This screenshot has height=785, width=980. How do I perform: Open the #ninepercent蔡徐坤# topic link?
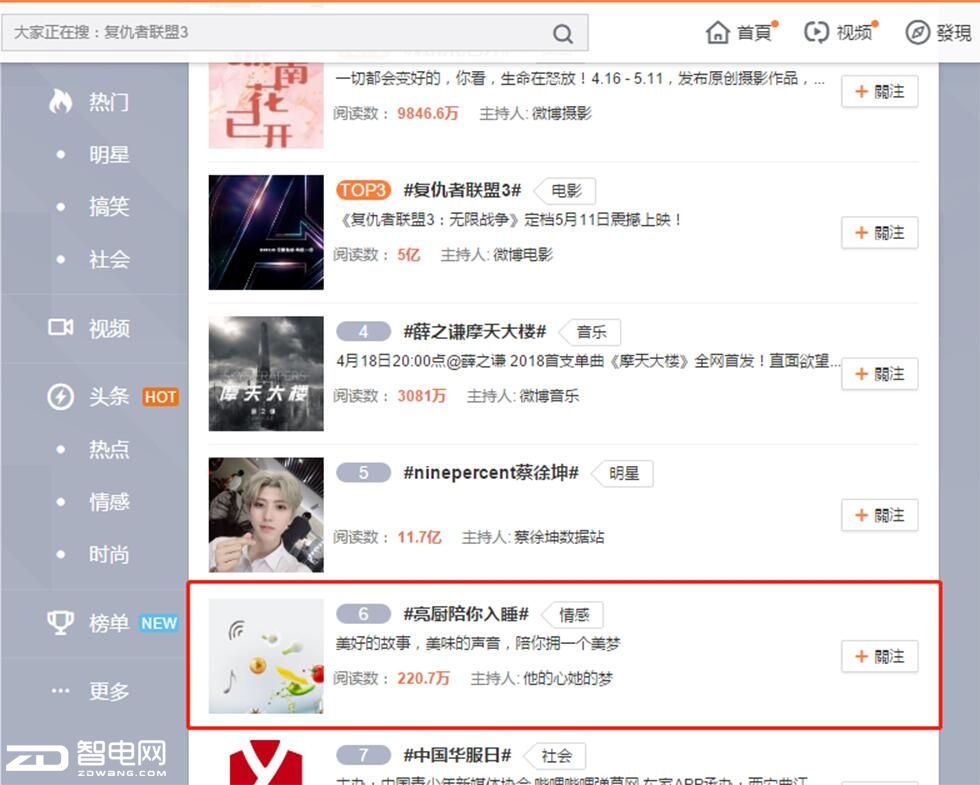[491, 473]
